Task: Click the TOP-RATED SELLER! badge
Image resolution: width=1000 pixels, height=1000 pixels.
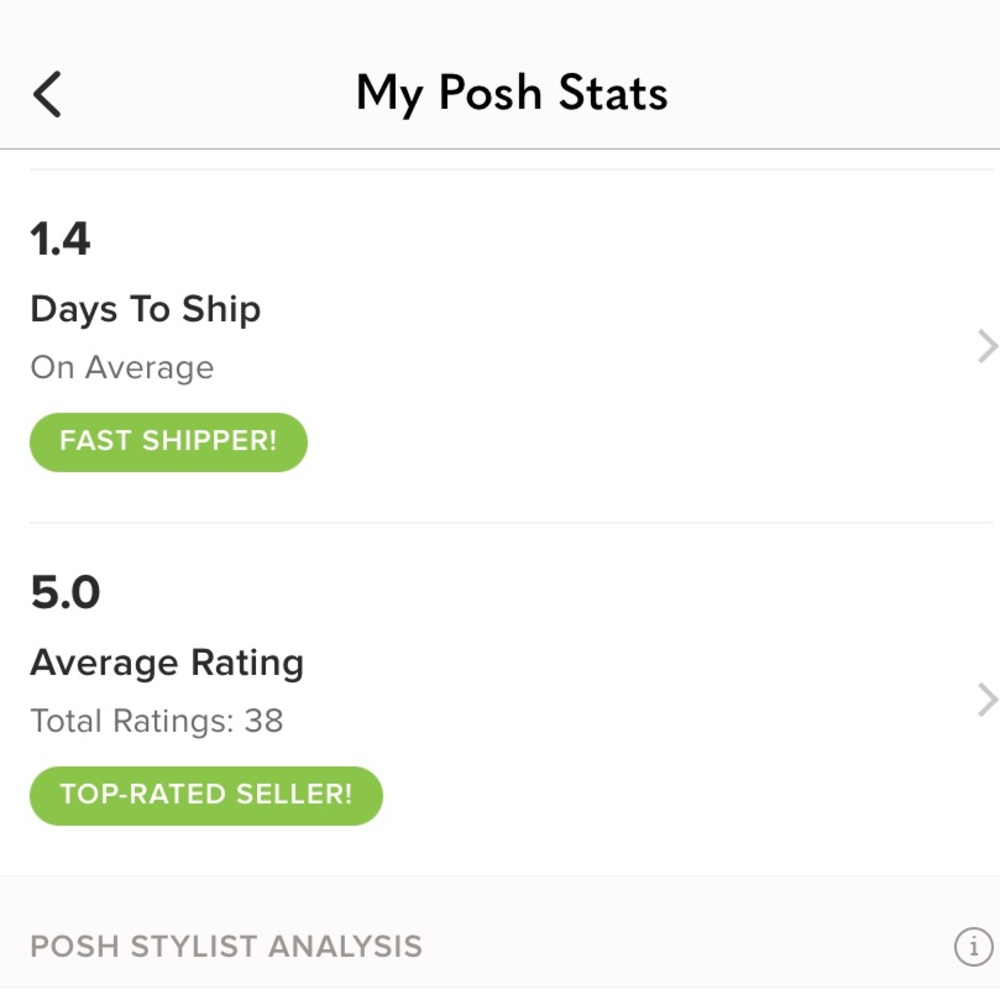Action: point(206,795)
